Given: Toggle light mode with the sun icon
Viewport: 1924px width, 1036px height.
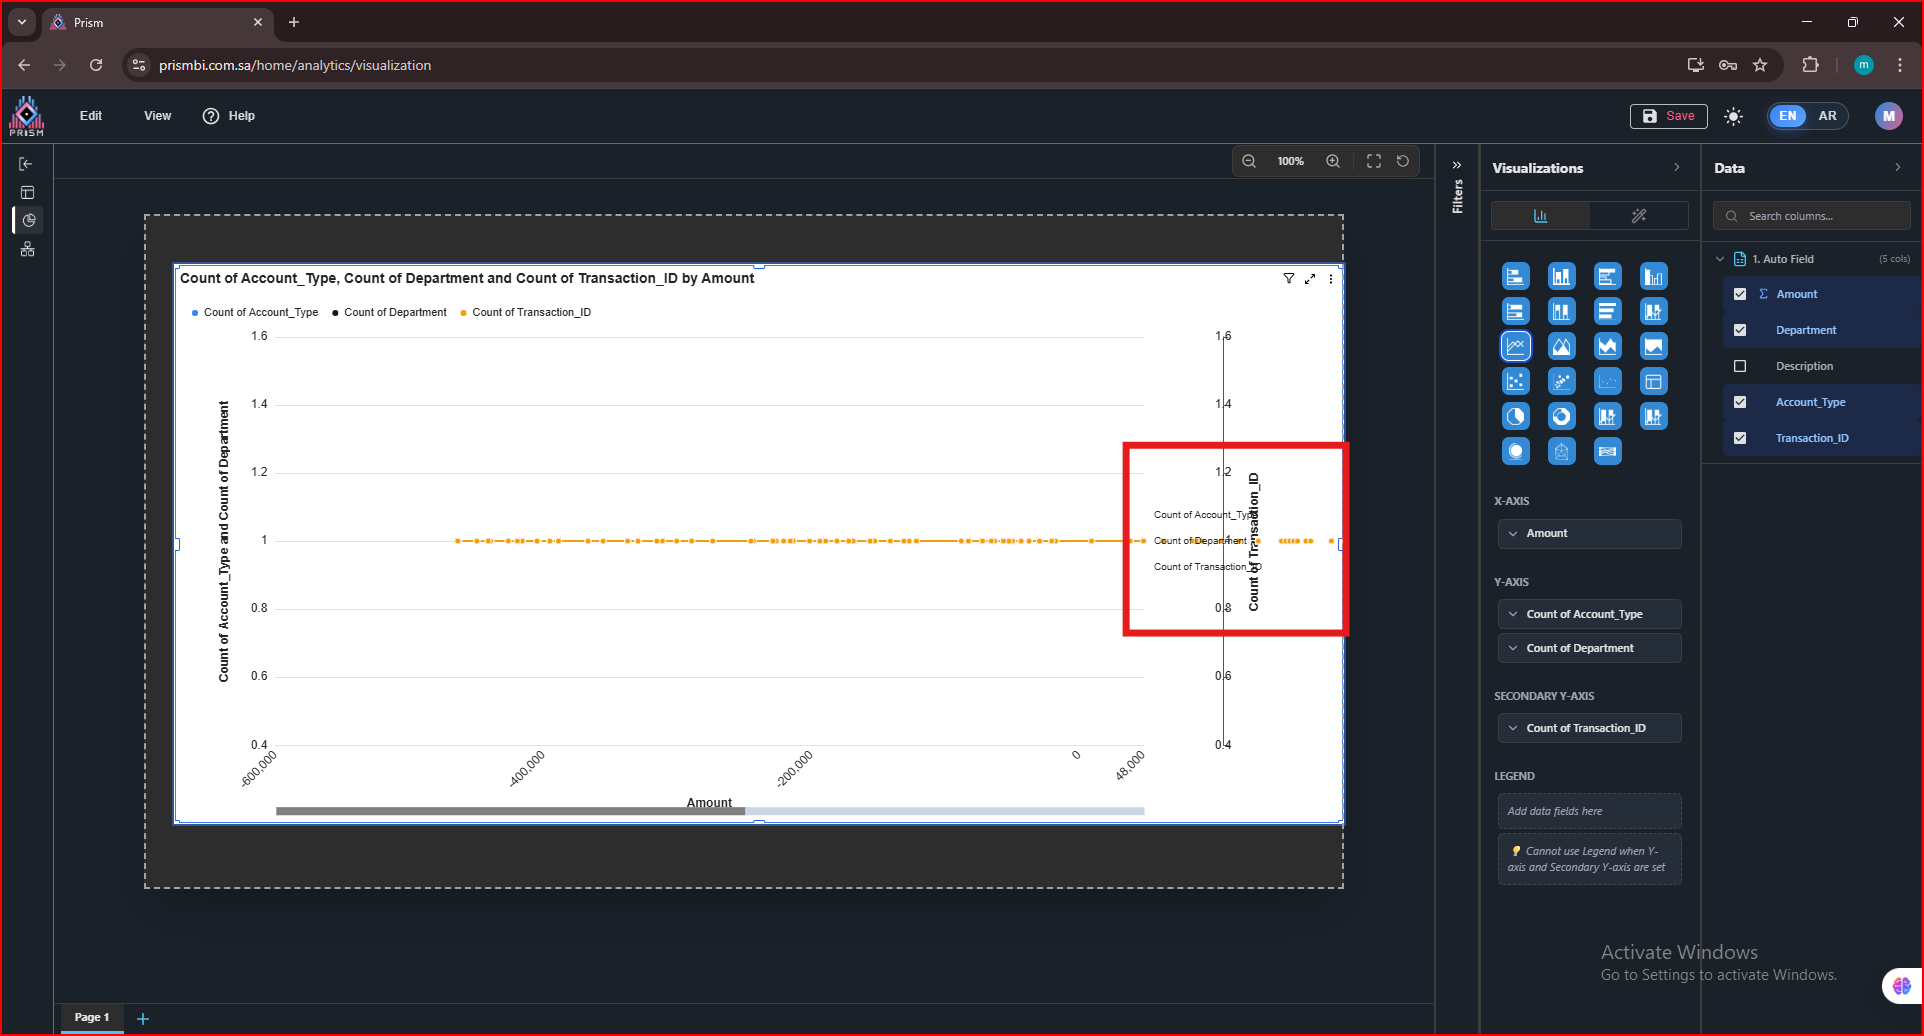Looking at the screenshot, I should coord(1733,116).
